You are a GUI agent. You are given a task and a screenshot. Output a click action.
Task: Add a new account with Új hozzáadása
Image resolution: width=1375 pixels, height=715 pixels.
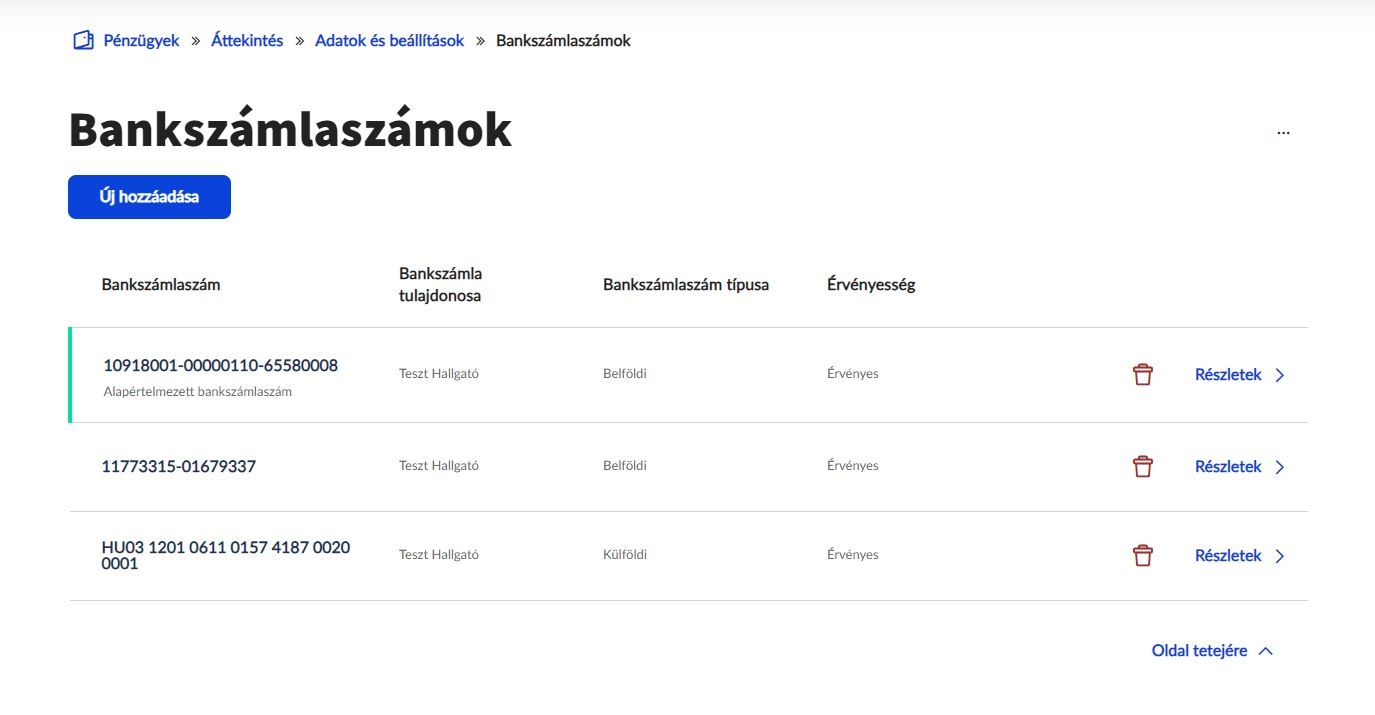click(x=149, y=197)
